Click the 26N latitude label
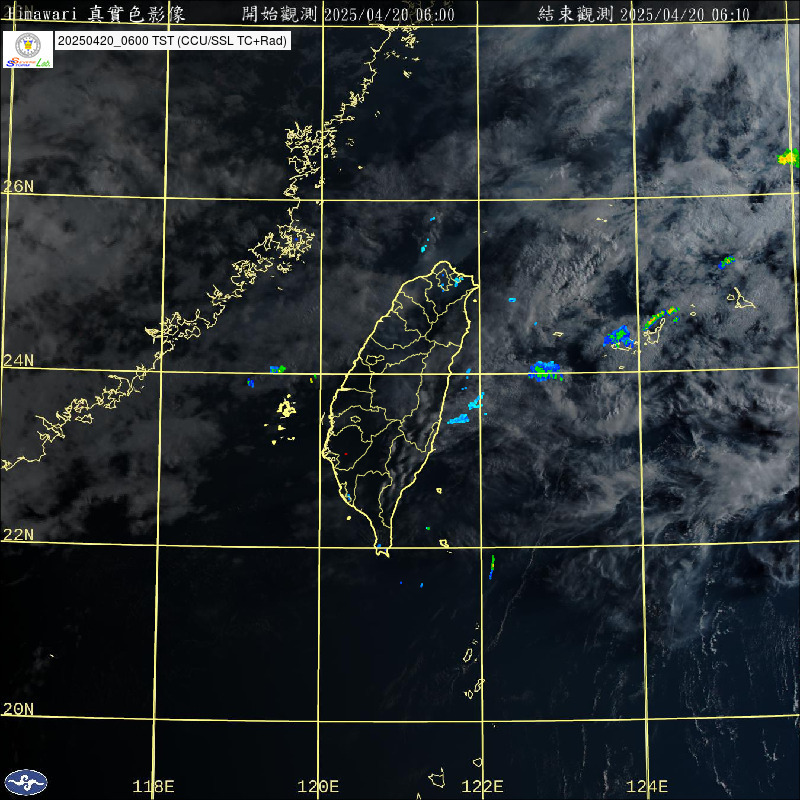This screenshot has height=800, width=800. 18,186
